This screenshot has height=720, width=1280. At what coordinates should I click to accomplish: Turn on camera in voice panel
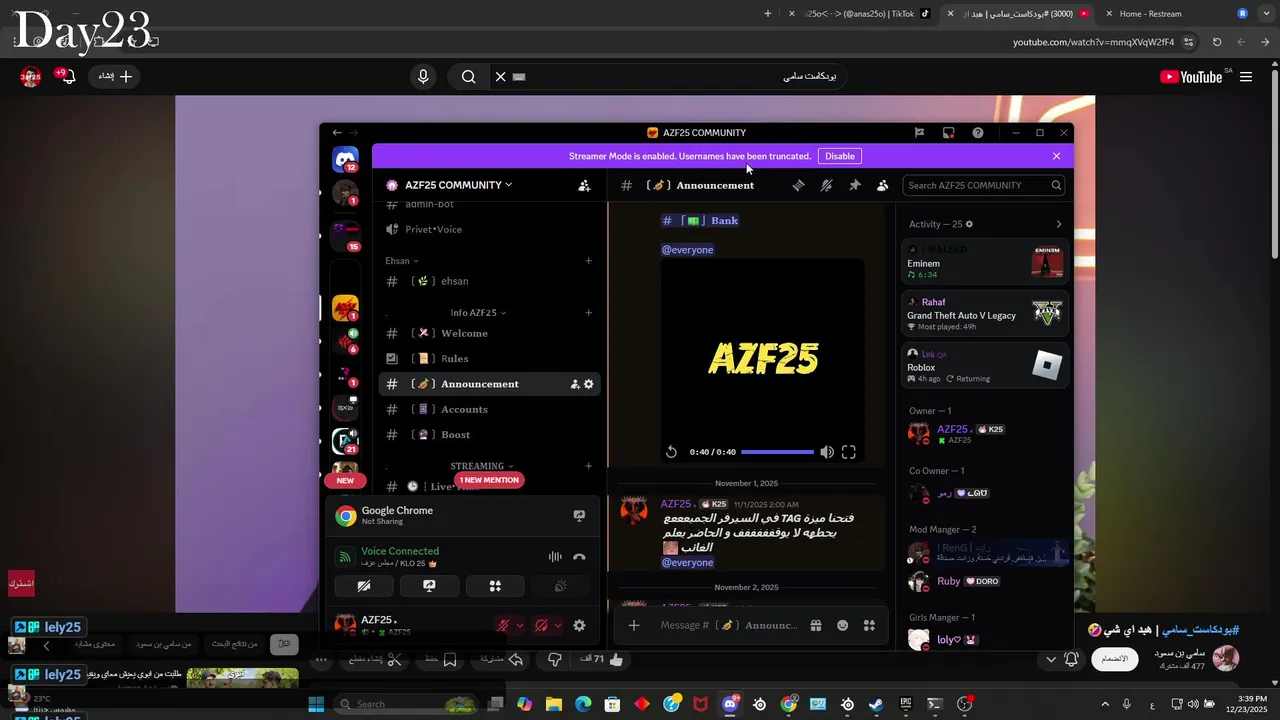tap(364, 586)
